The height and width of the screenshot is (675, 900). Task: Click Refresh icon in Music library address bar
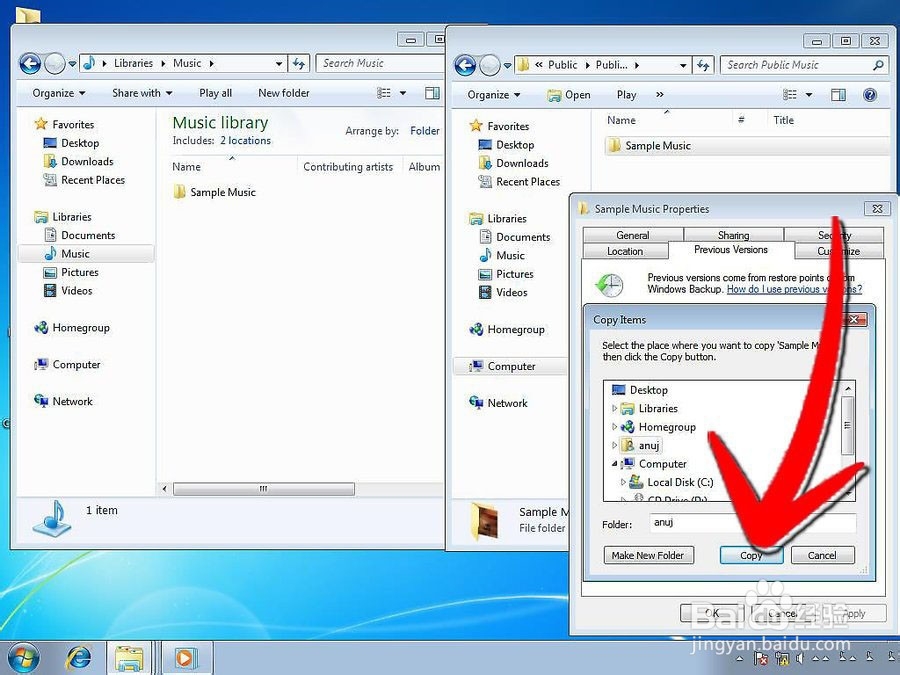pos(298,63)
